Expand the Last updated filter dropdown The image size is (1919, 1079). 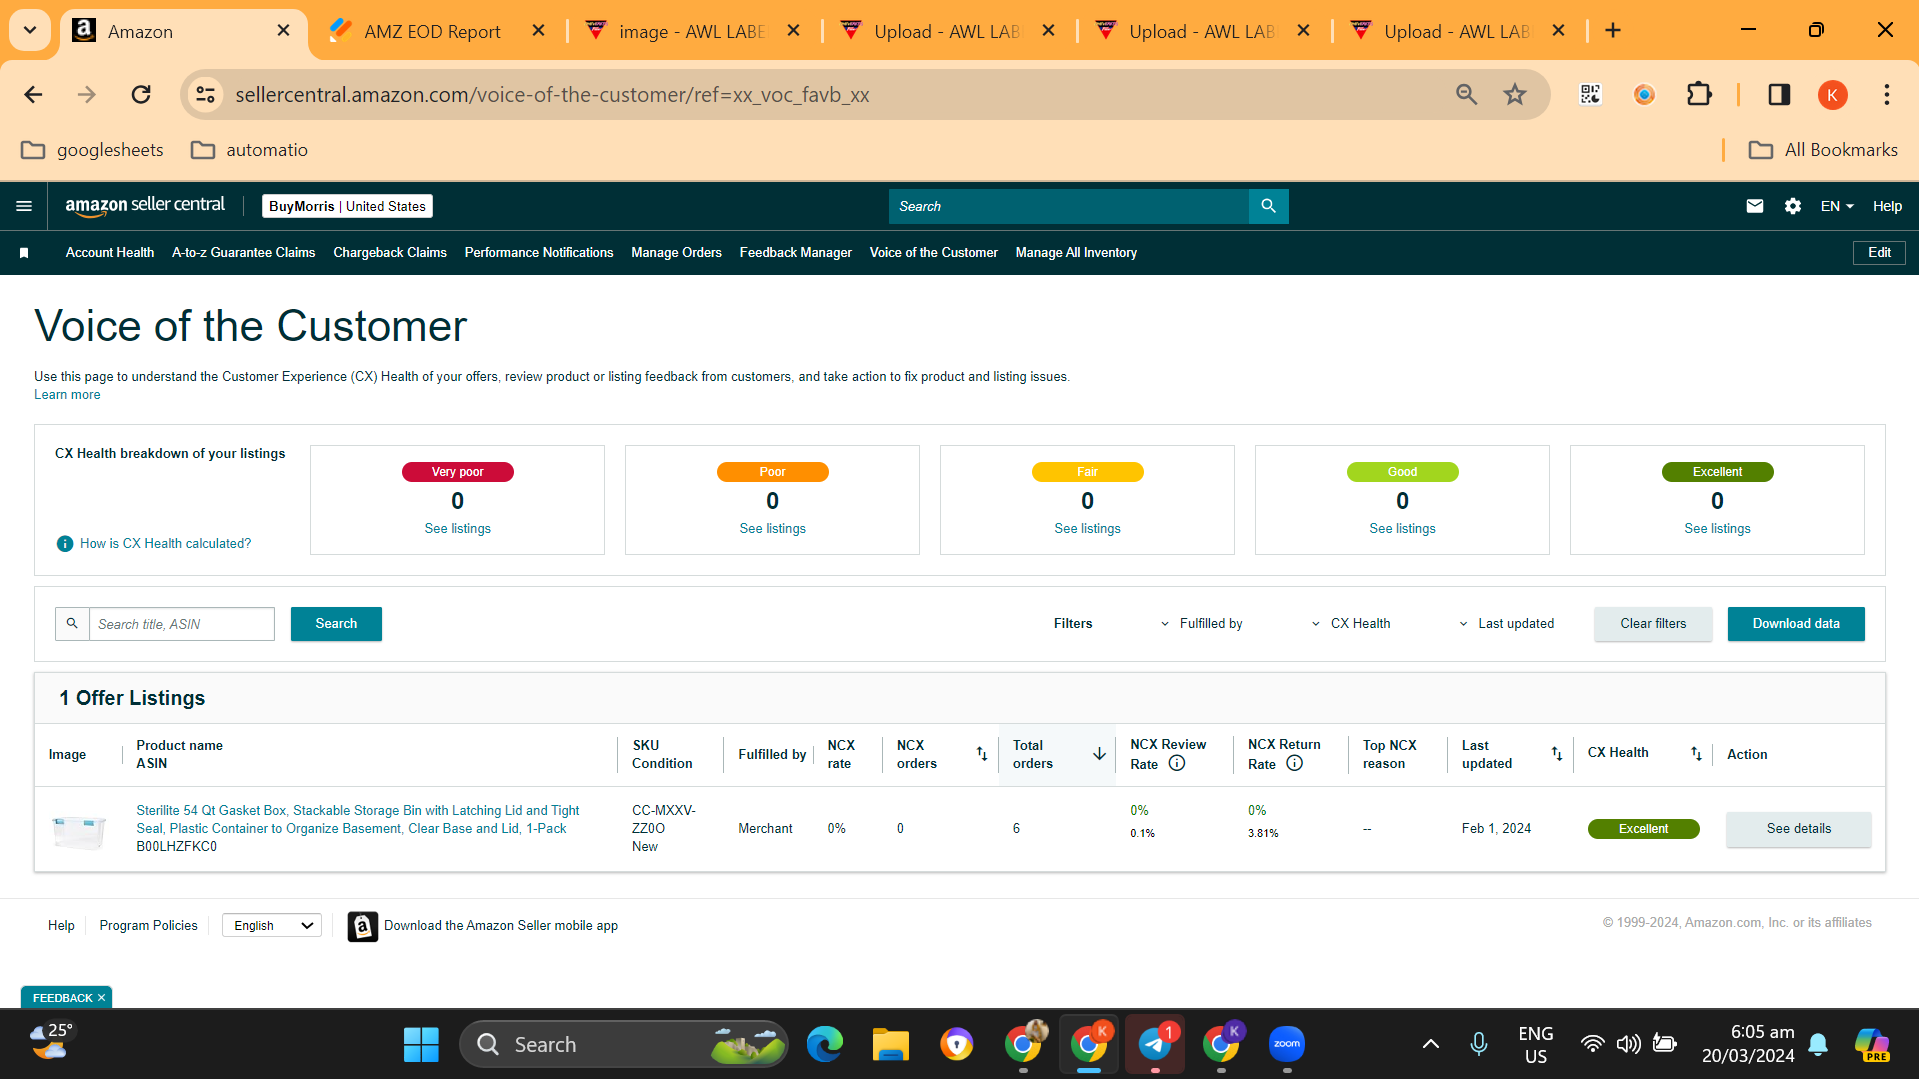[x=1506, y=624]
